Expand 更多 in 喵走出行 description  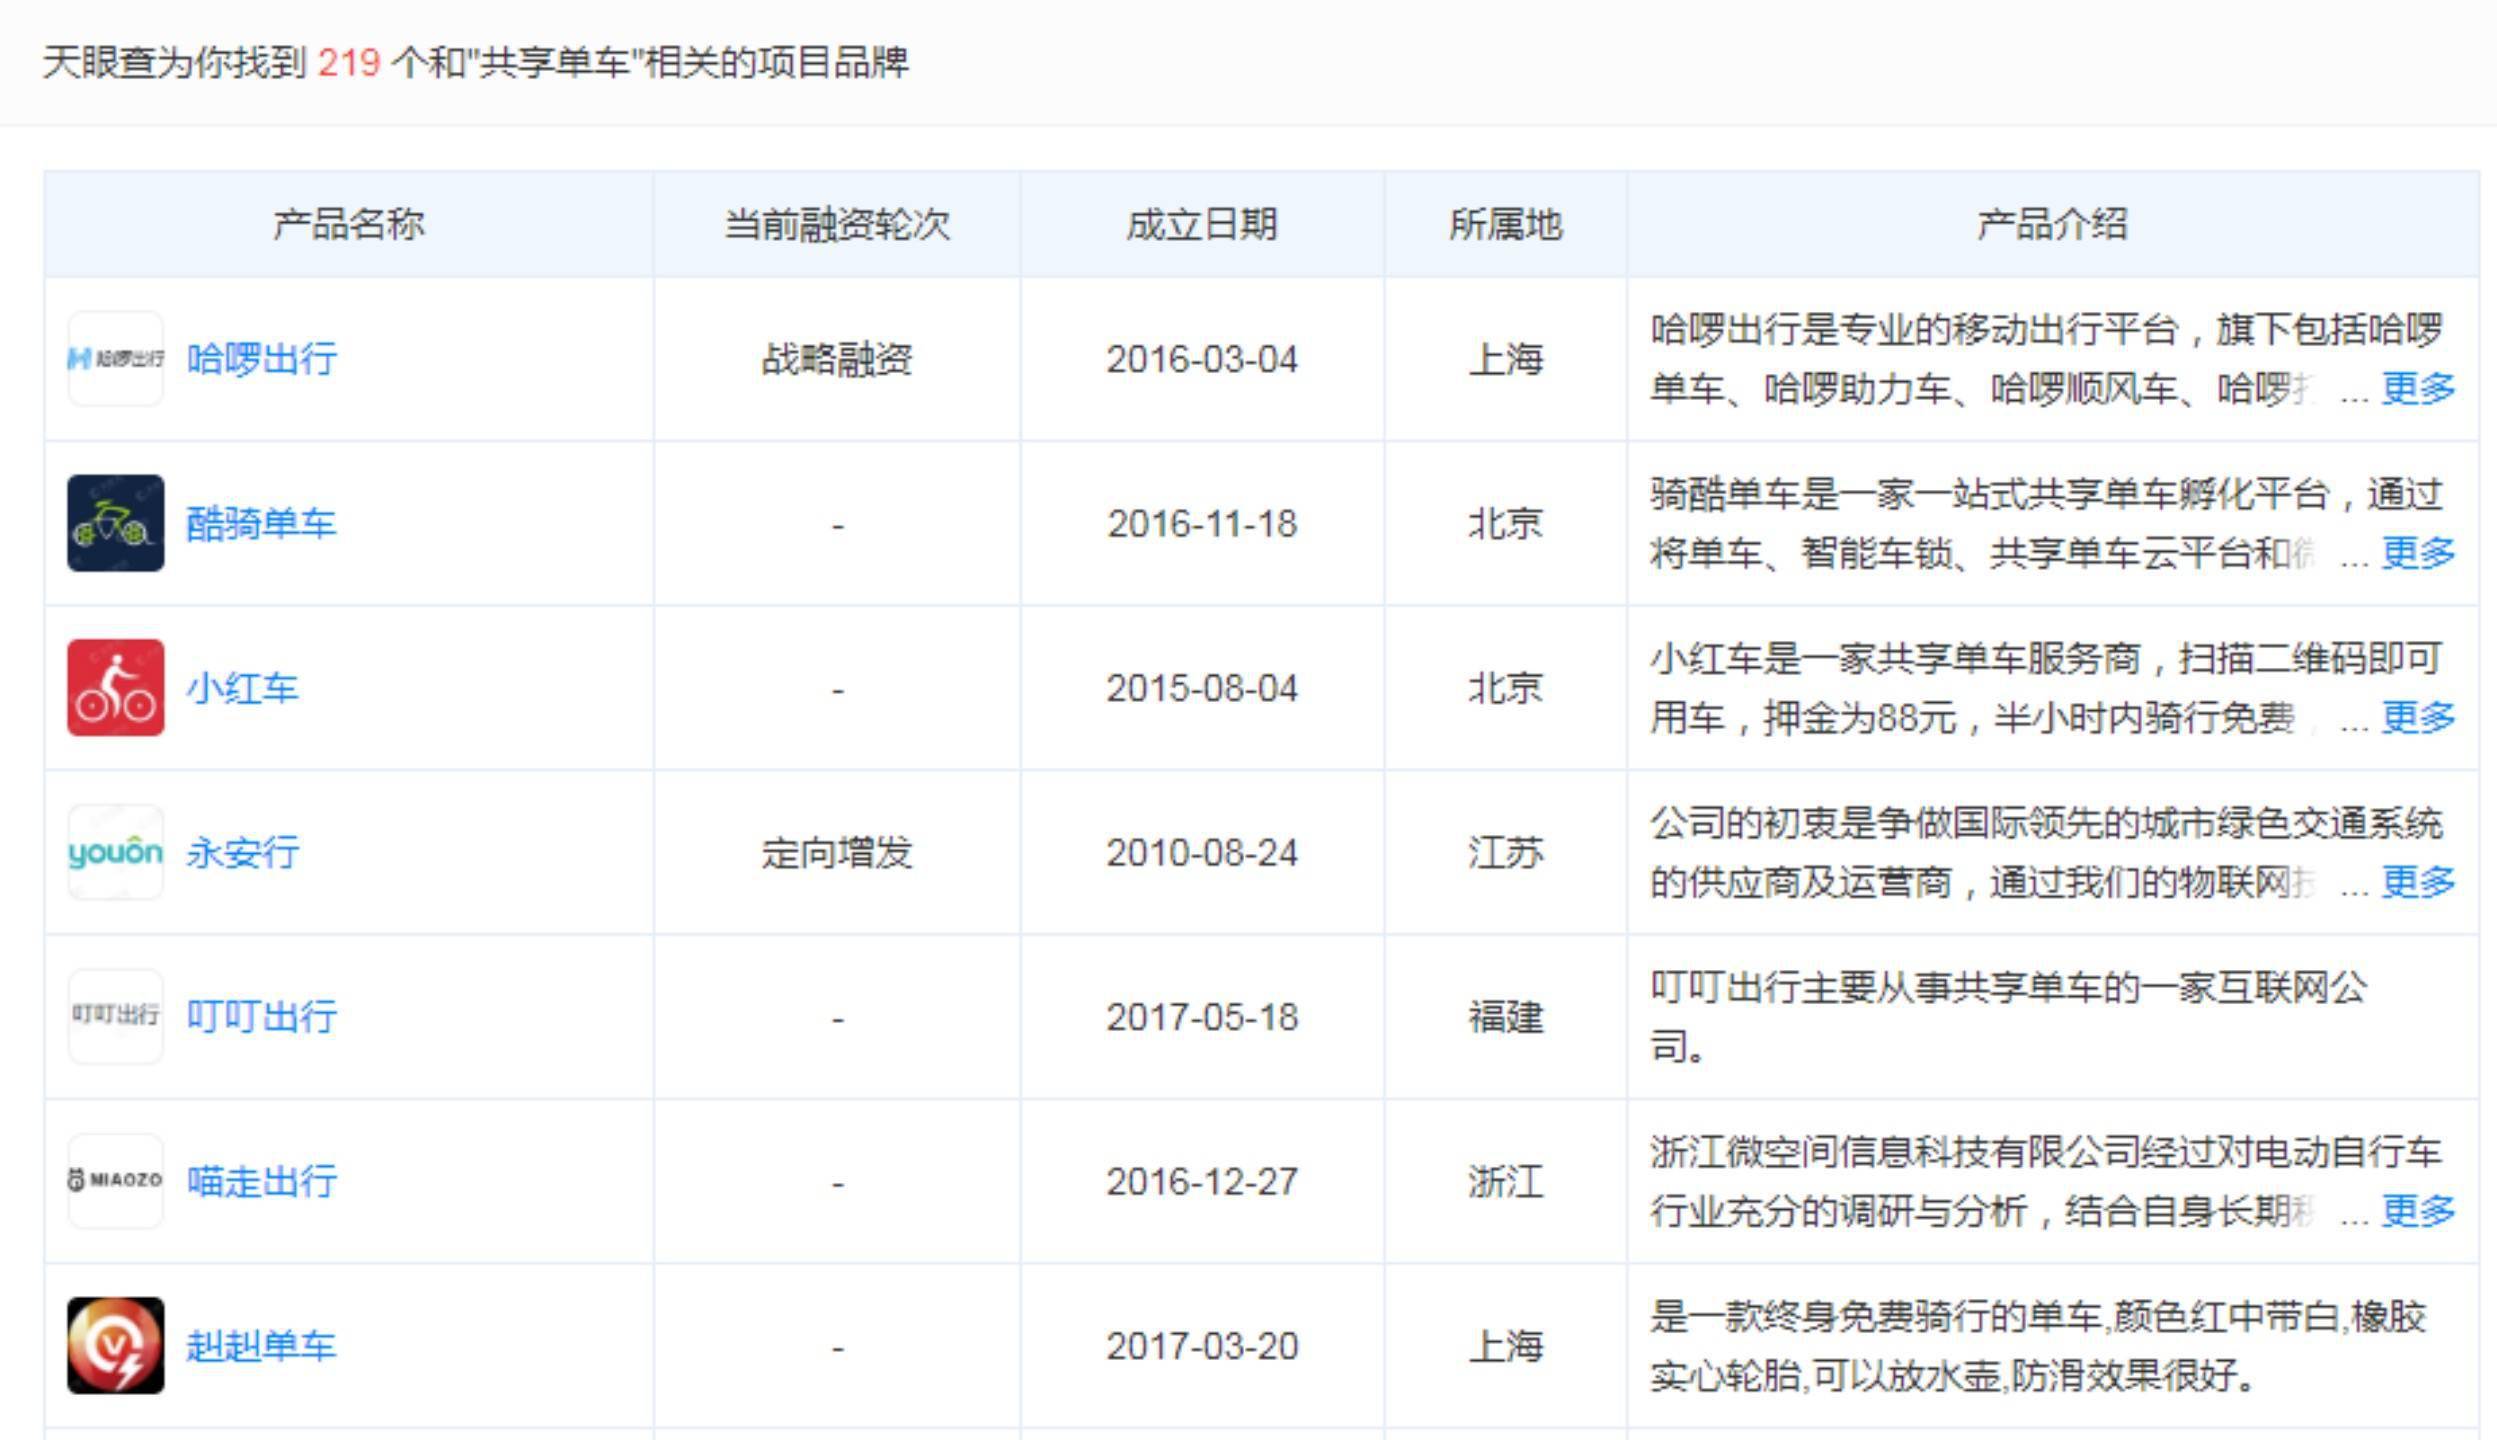(x=2418, y=1211)
